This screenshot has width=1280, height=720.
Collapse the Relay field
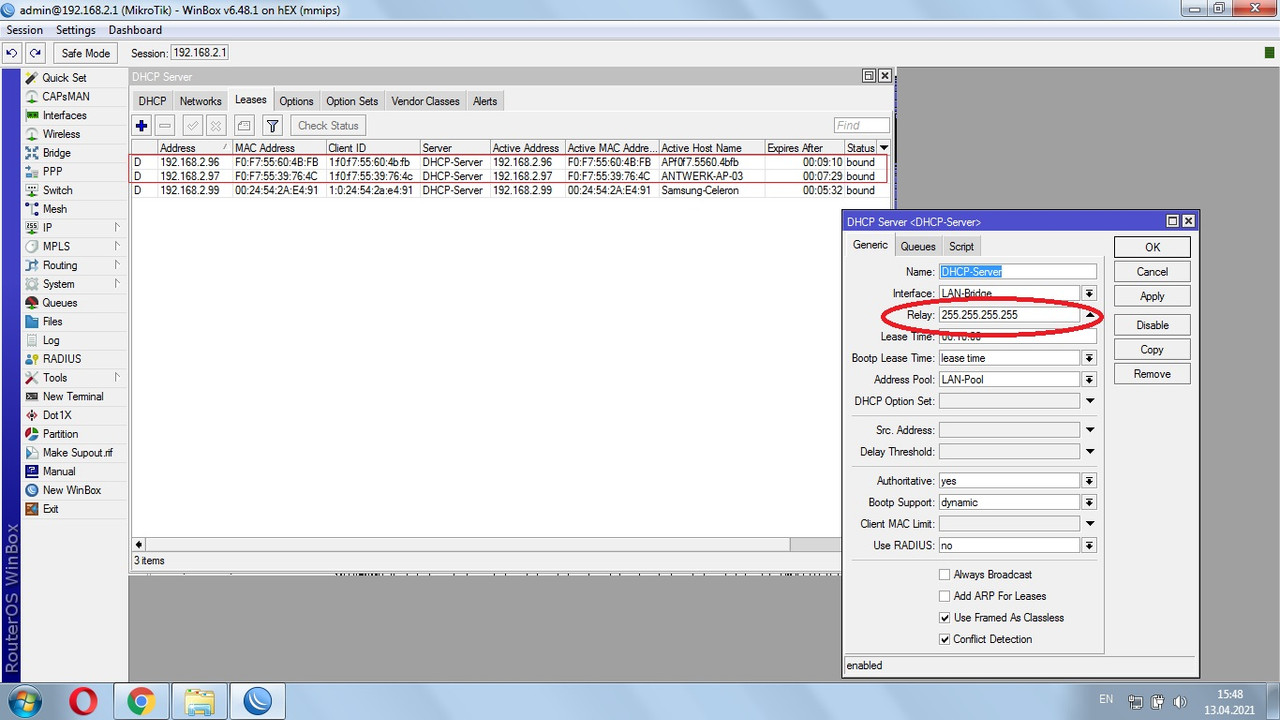pyautogui.click(x=1089, y=315)
